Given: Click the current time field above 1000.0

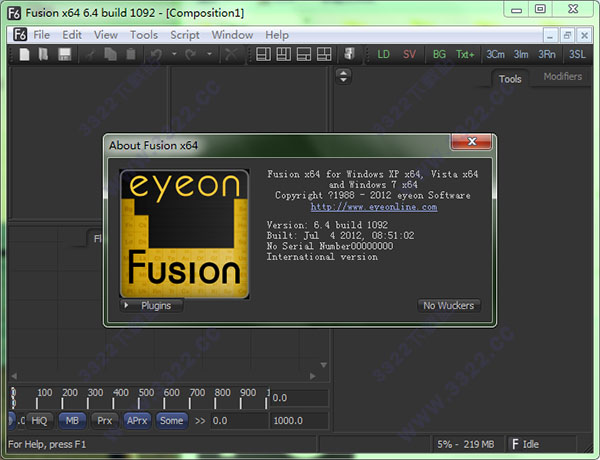Looking at the screenshot, I should coord(299,398).
